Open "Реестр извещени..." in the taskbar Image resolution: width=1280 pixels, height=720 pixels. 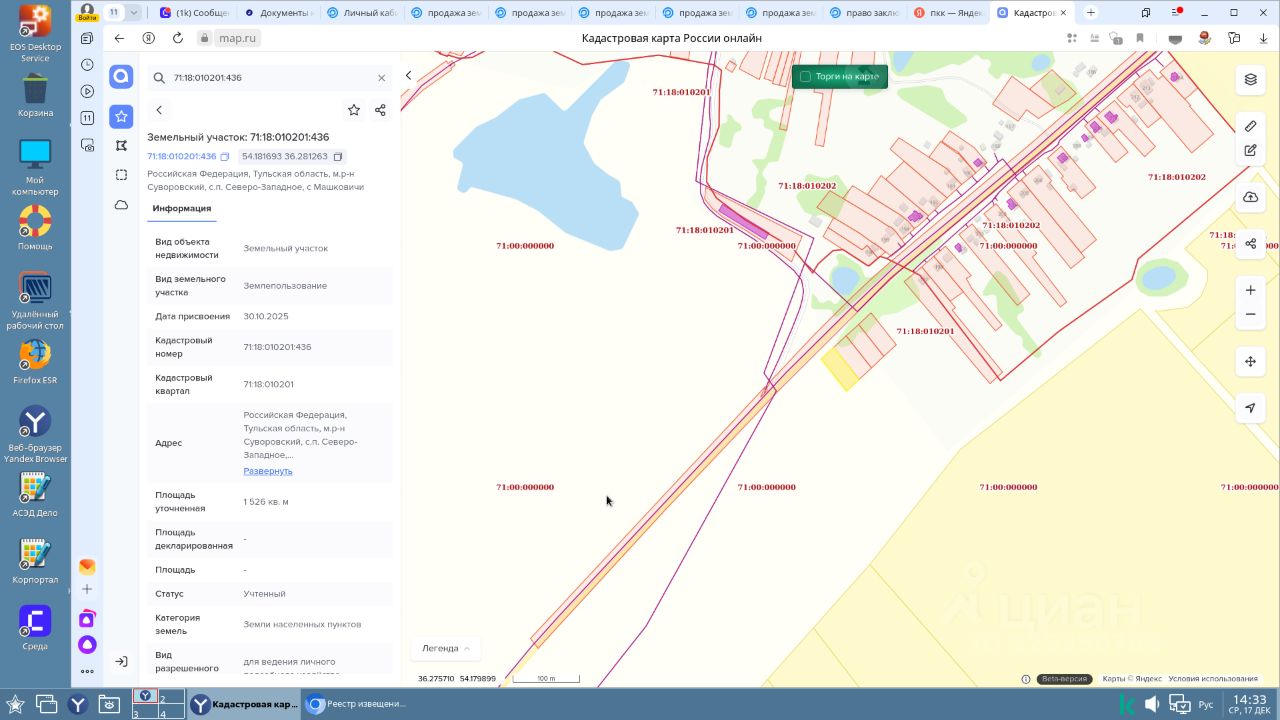coord(360,704)
